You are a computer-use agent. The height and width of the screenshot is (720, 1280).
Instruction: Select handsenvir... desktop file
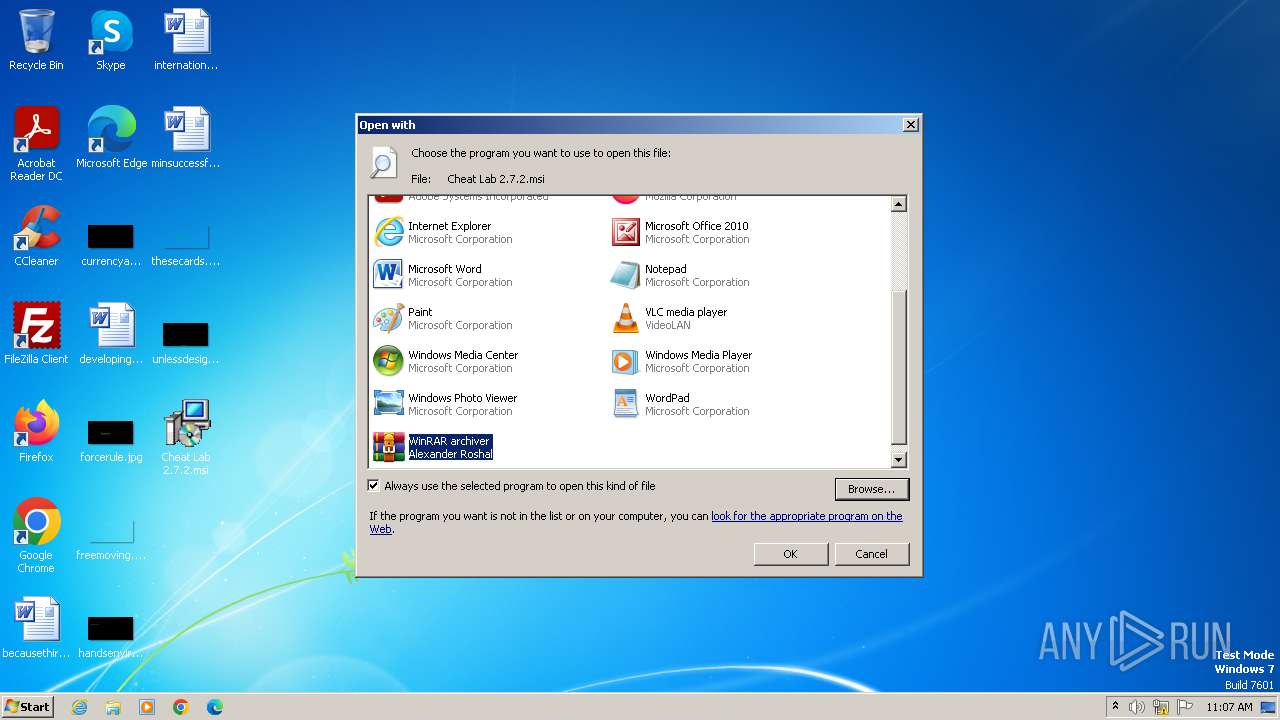point(111,636)
